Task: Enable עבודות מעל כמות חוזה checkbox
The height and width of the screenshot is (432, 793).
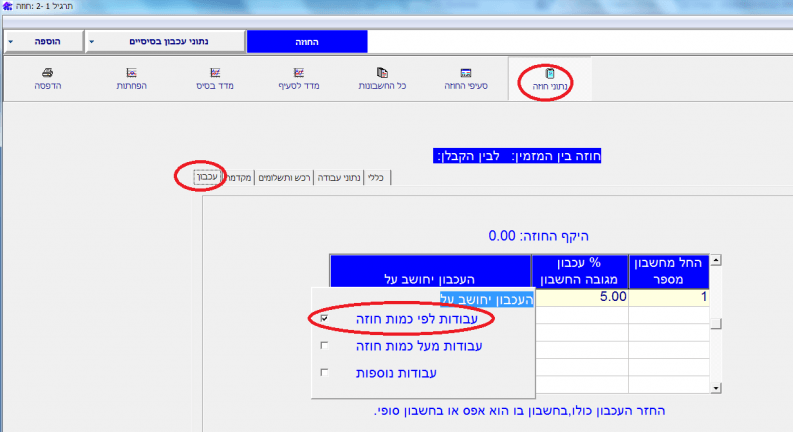Action: [x=324, y=346]
